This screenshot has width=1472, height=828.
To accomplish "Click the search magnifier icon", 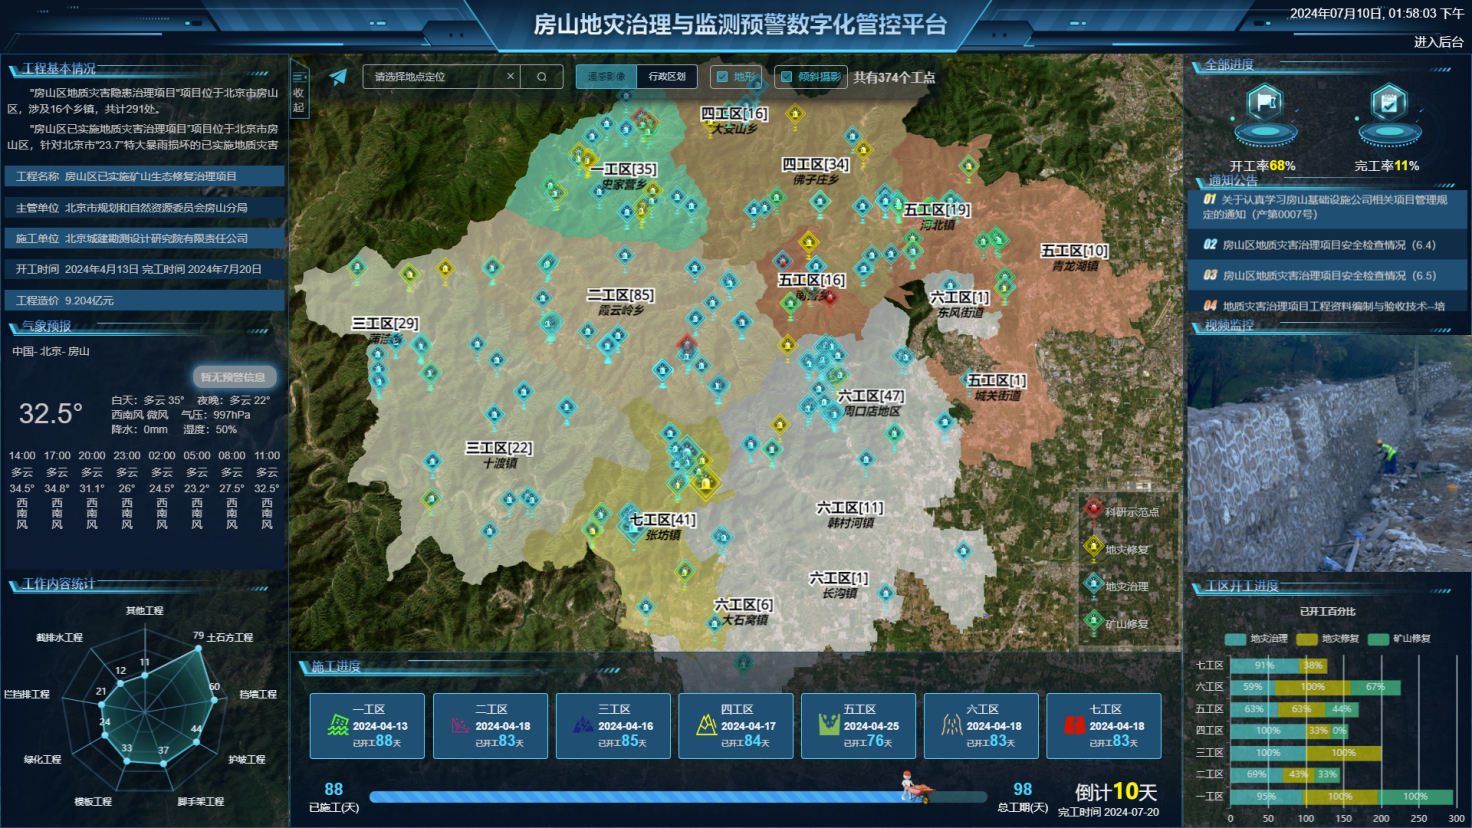I will [x=542, y=77].
